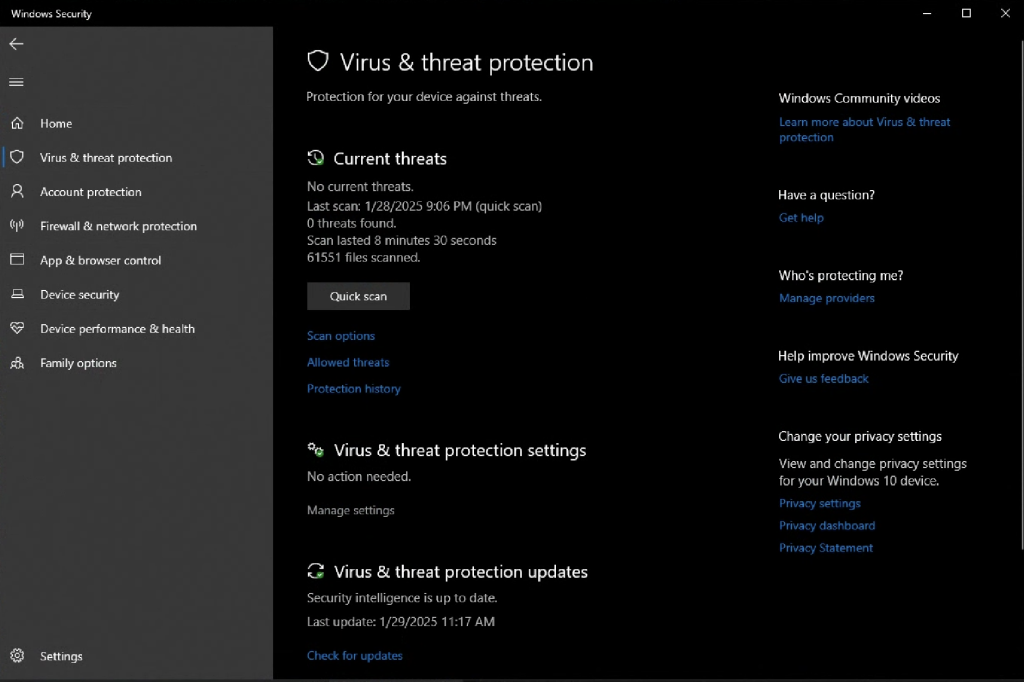Viewport: 1024px width, 682px height.
Task: Open Settings gear icon in sidebar
Action: click(17, 656)
